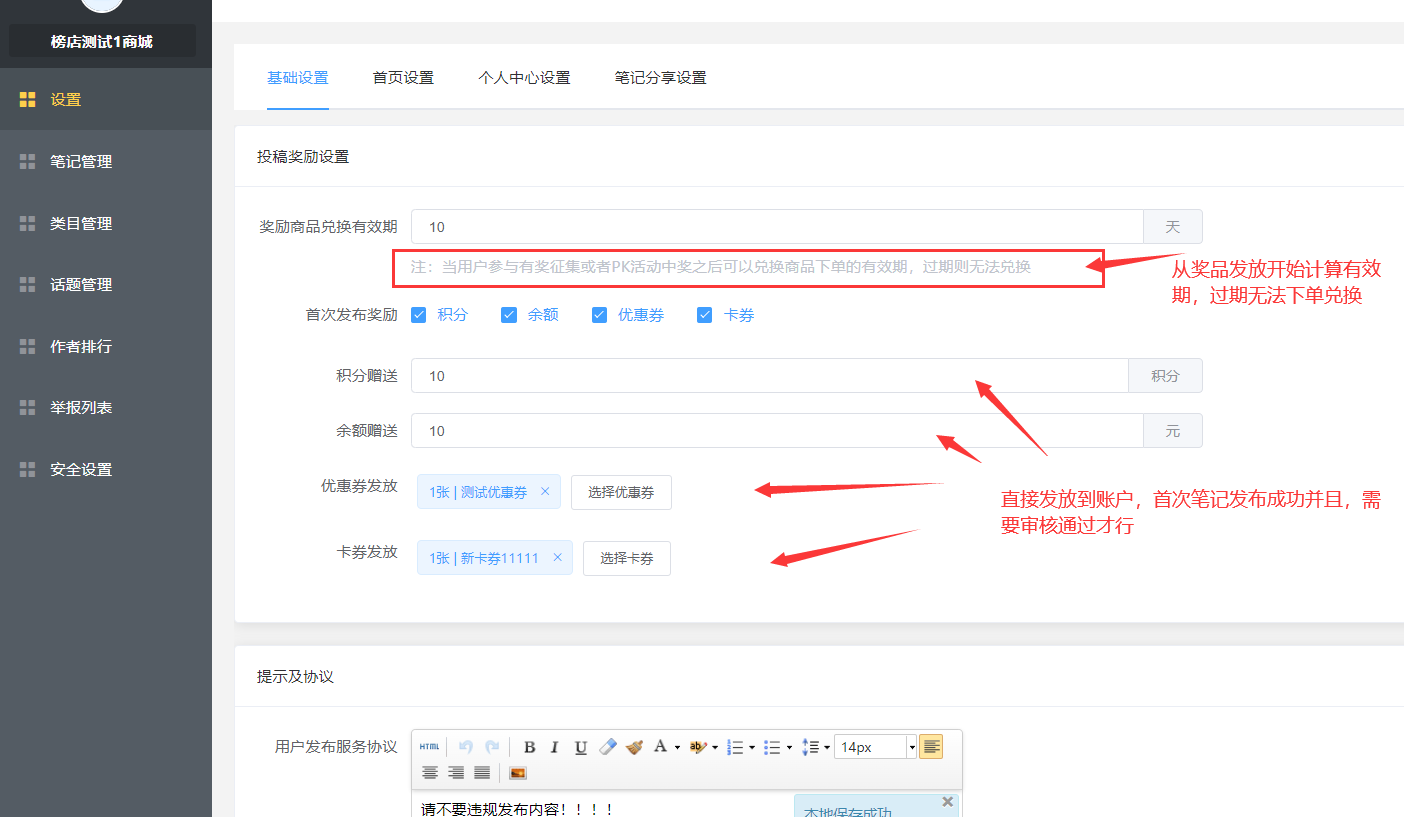Click the editor undo icon

click(465, 747)
